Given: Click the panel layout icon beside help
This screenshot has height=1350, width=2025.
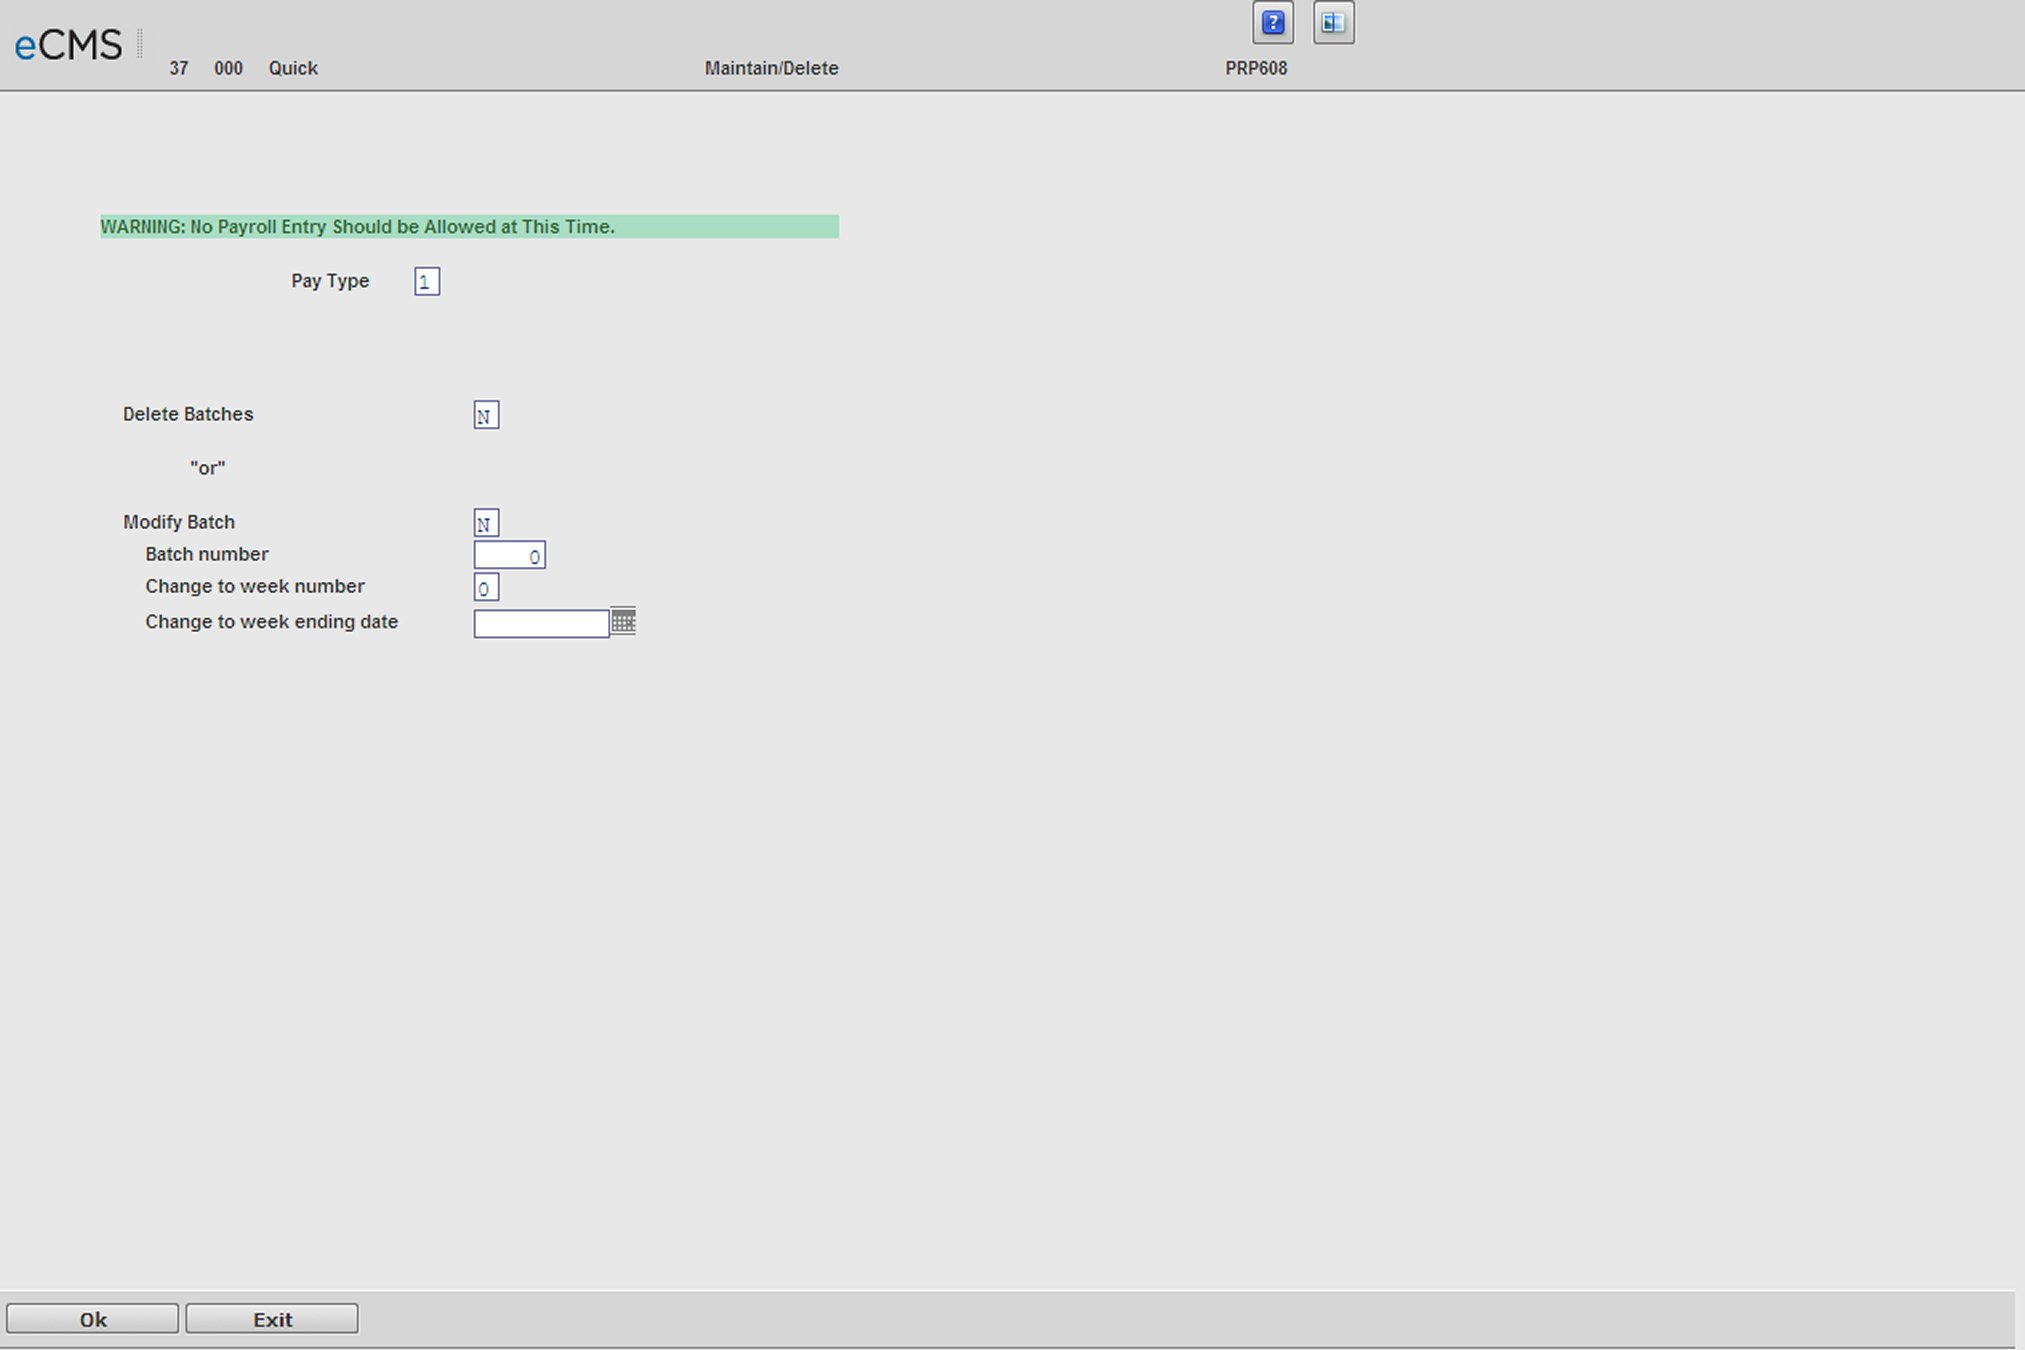Looking at the screenshot, I should pos(1333,23).
